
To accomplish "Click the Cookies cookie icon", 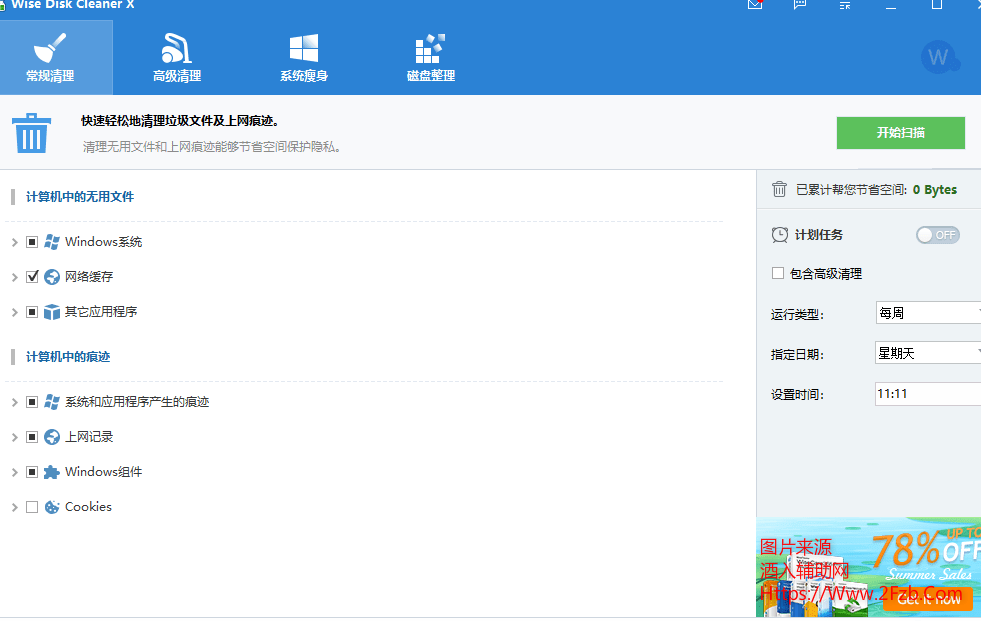I will coord(52,507).
